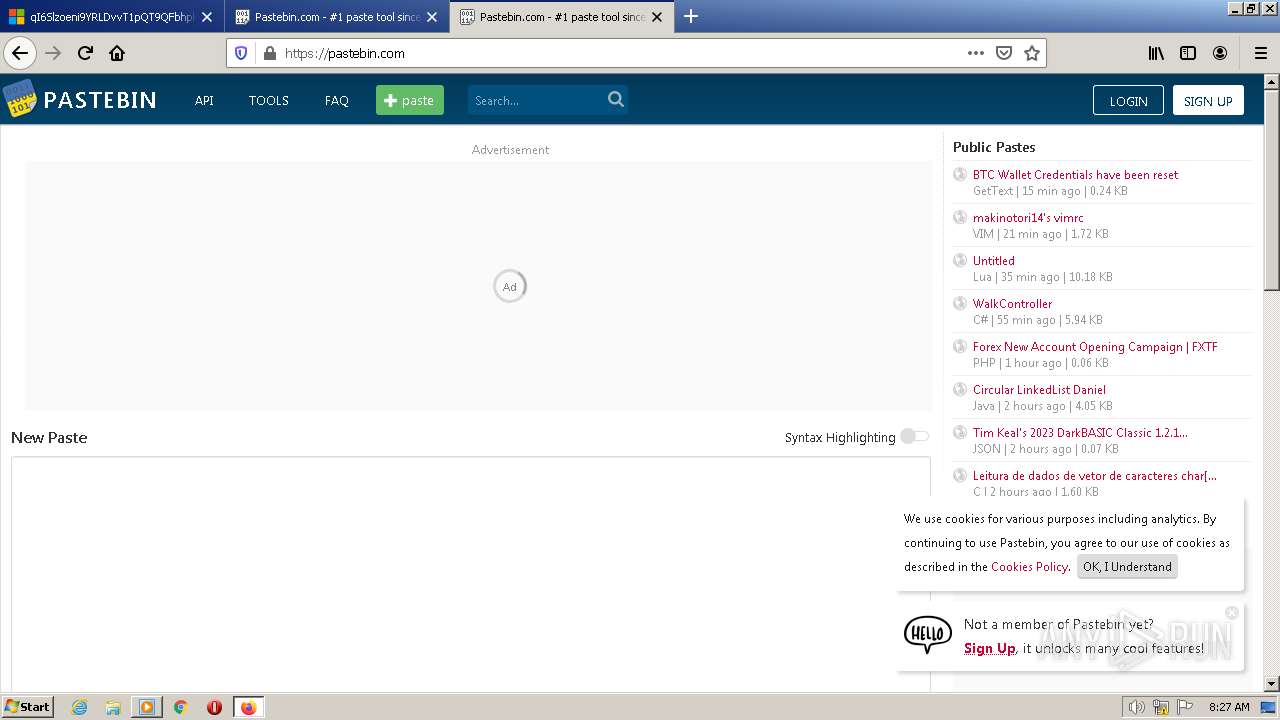Click the Public Pastes heading

[x=994, y=147]
